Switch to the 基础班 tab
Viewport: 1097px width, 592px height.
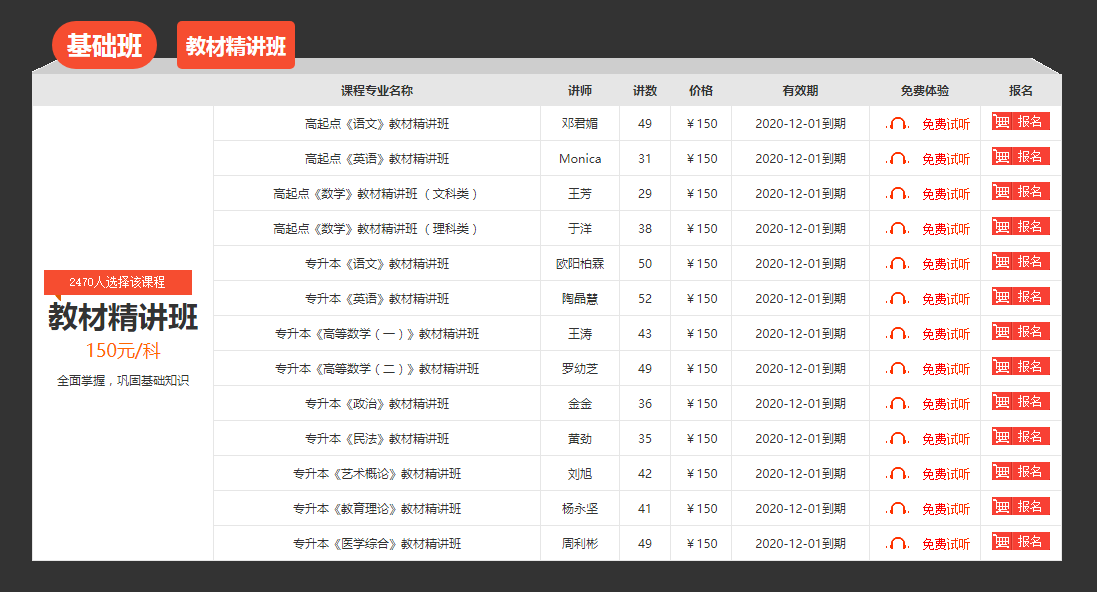coord(104,45)
